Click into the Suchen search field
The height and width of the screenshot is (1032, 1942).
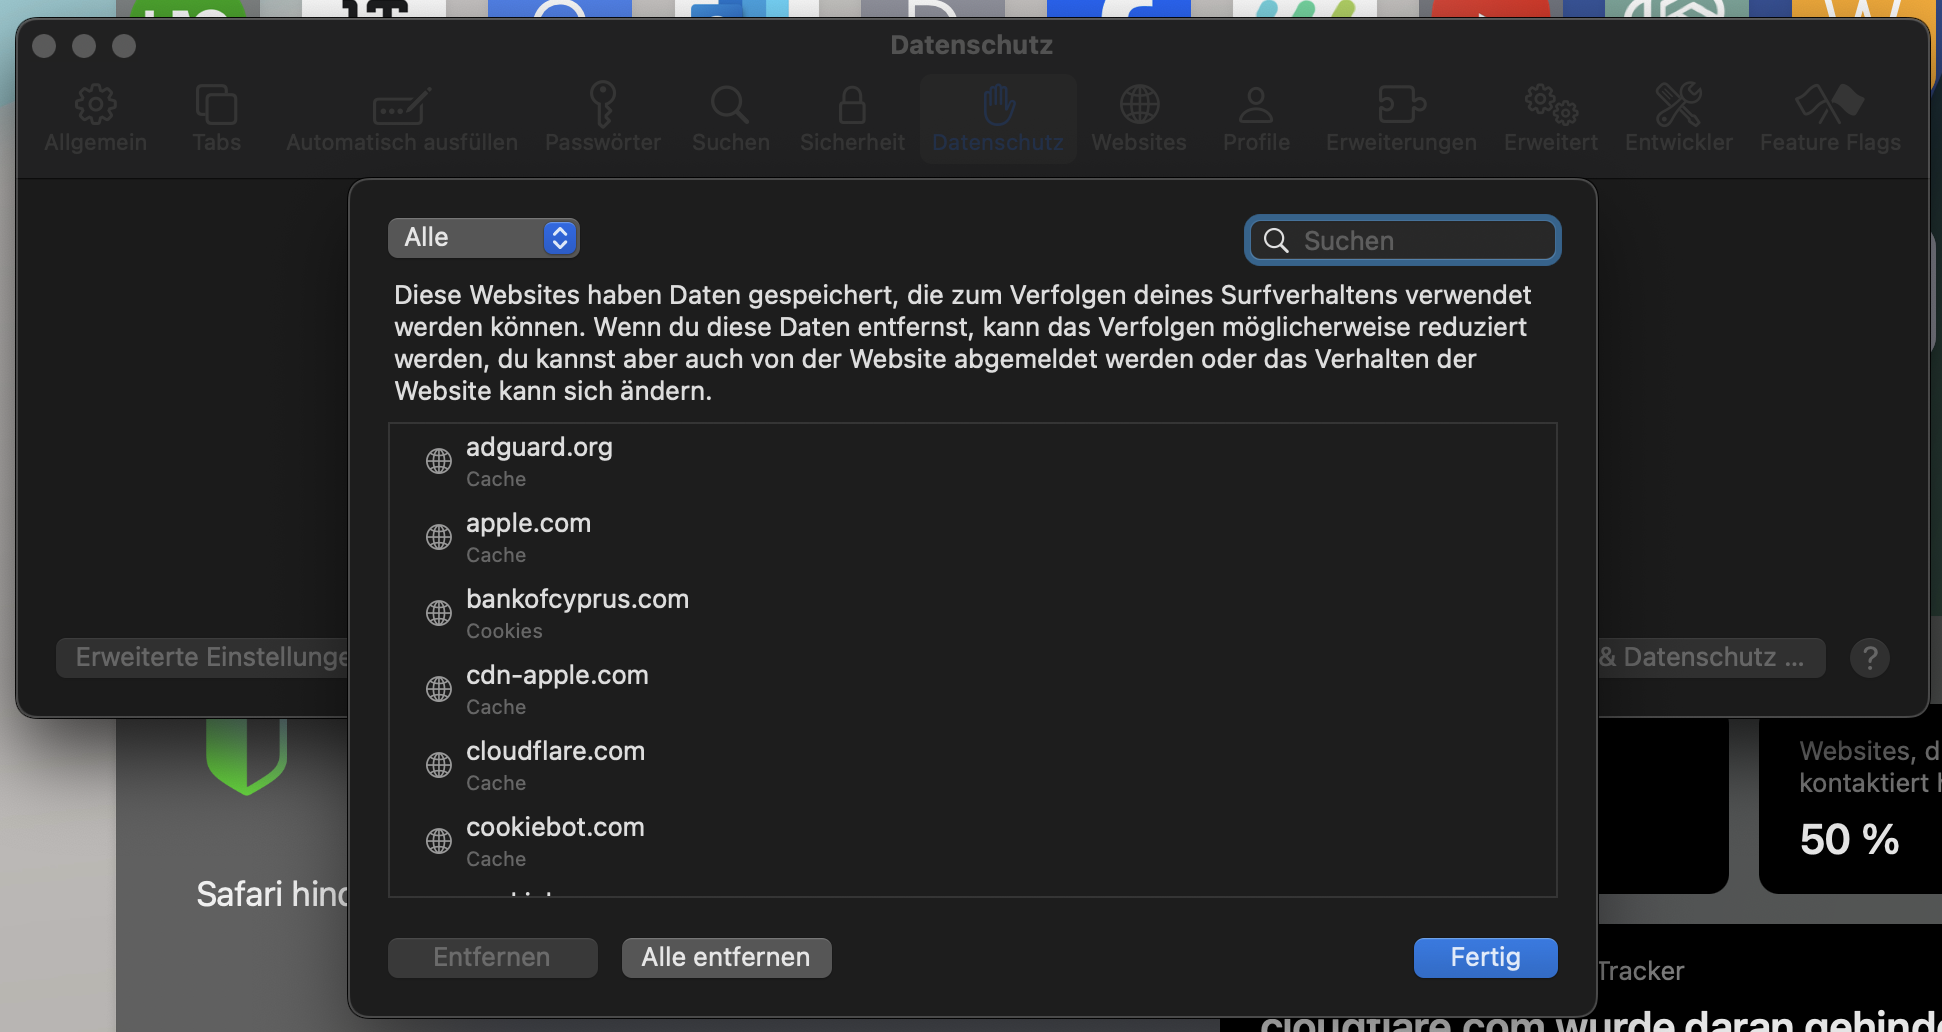(x=1402, y=240)
